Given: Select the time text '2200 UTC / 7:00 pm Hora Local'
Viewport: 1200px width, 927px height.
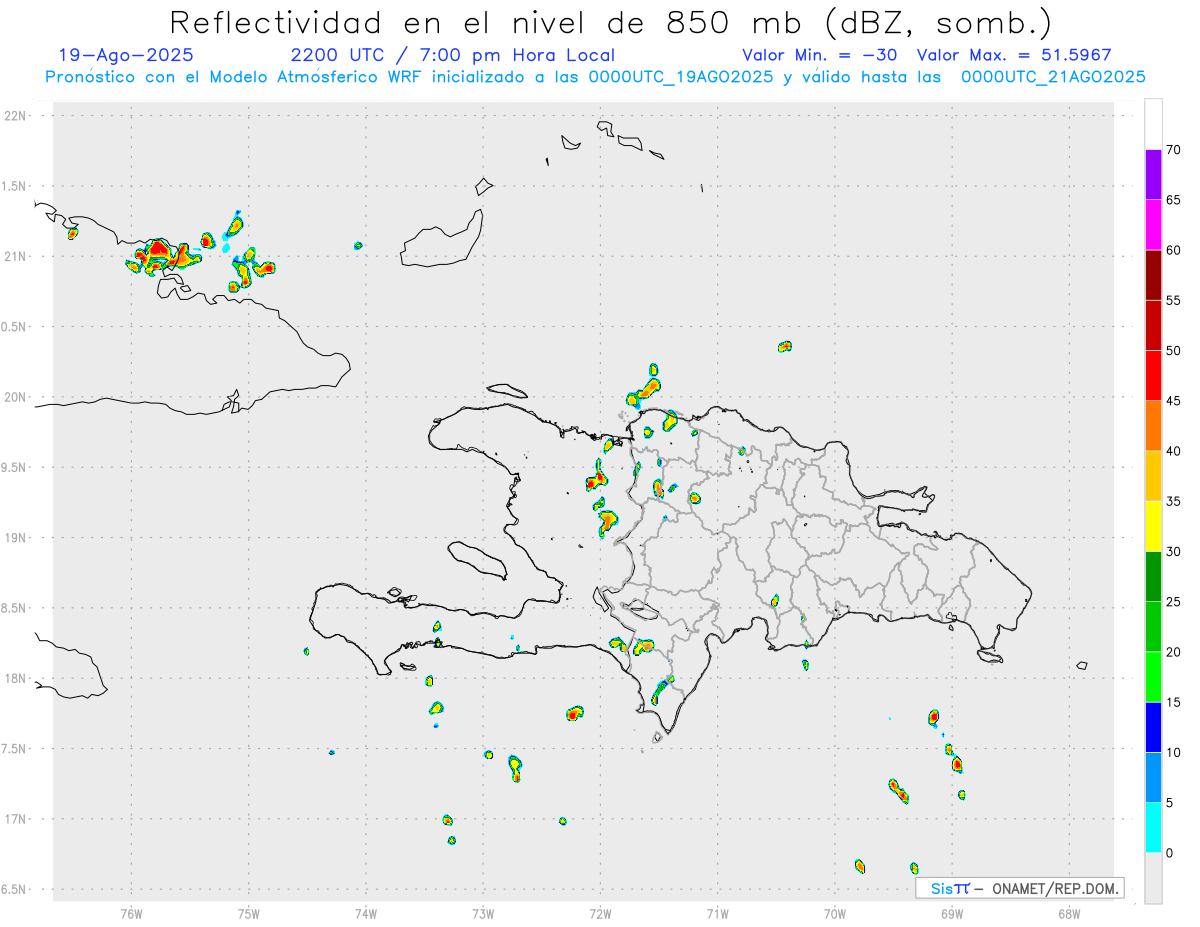Looking at the screenshot, I should (x=453, y=55).
